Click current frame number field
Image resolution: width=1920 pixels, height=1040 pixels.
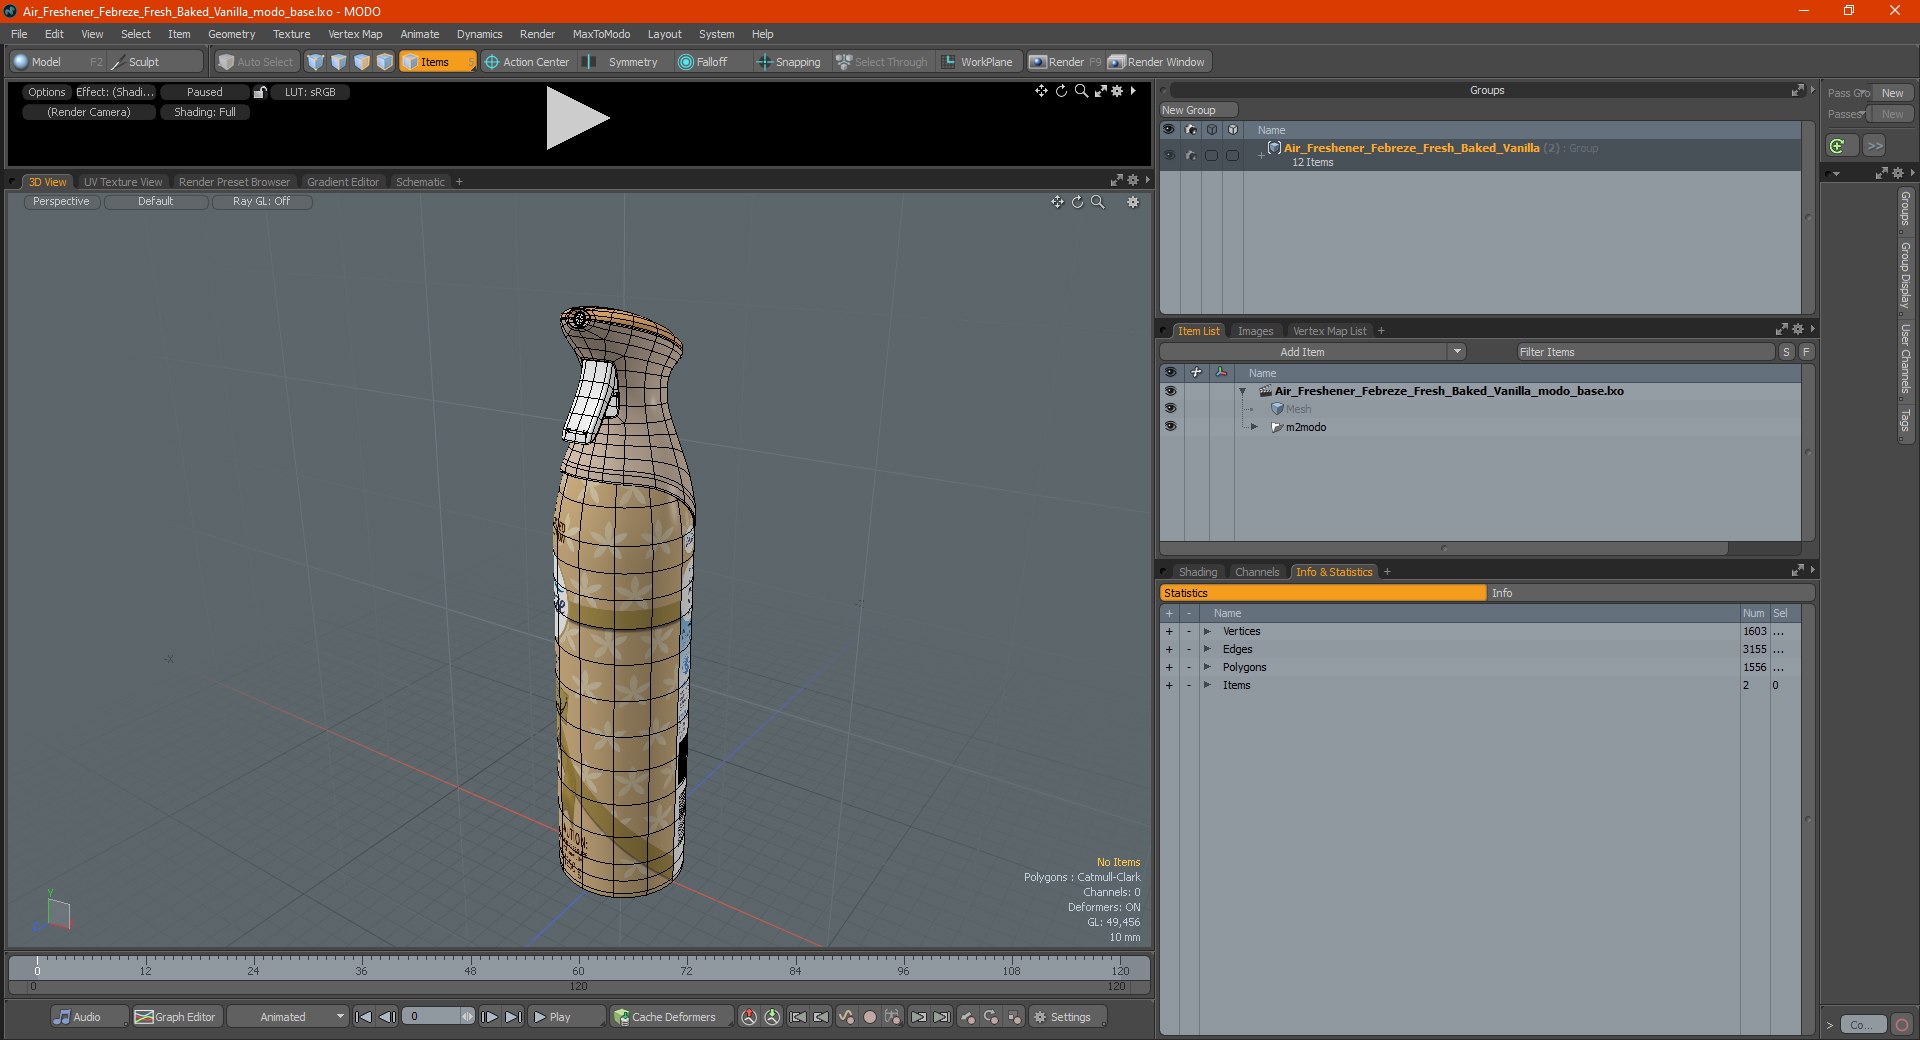[x=432, y=1017]
